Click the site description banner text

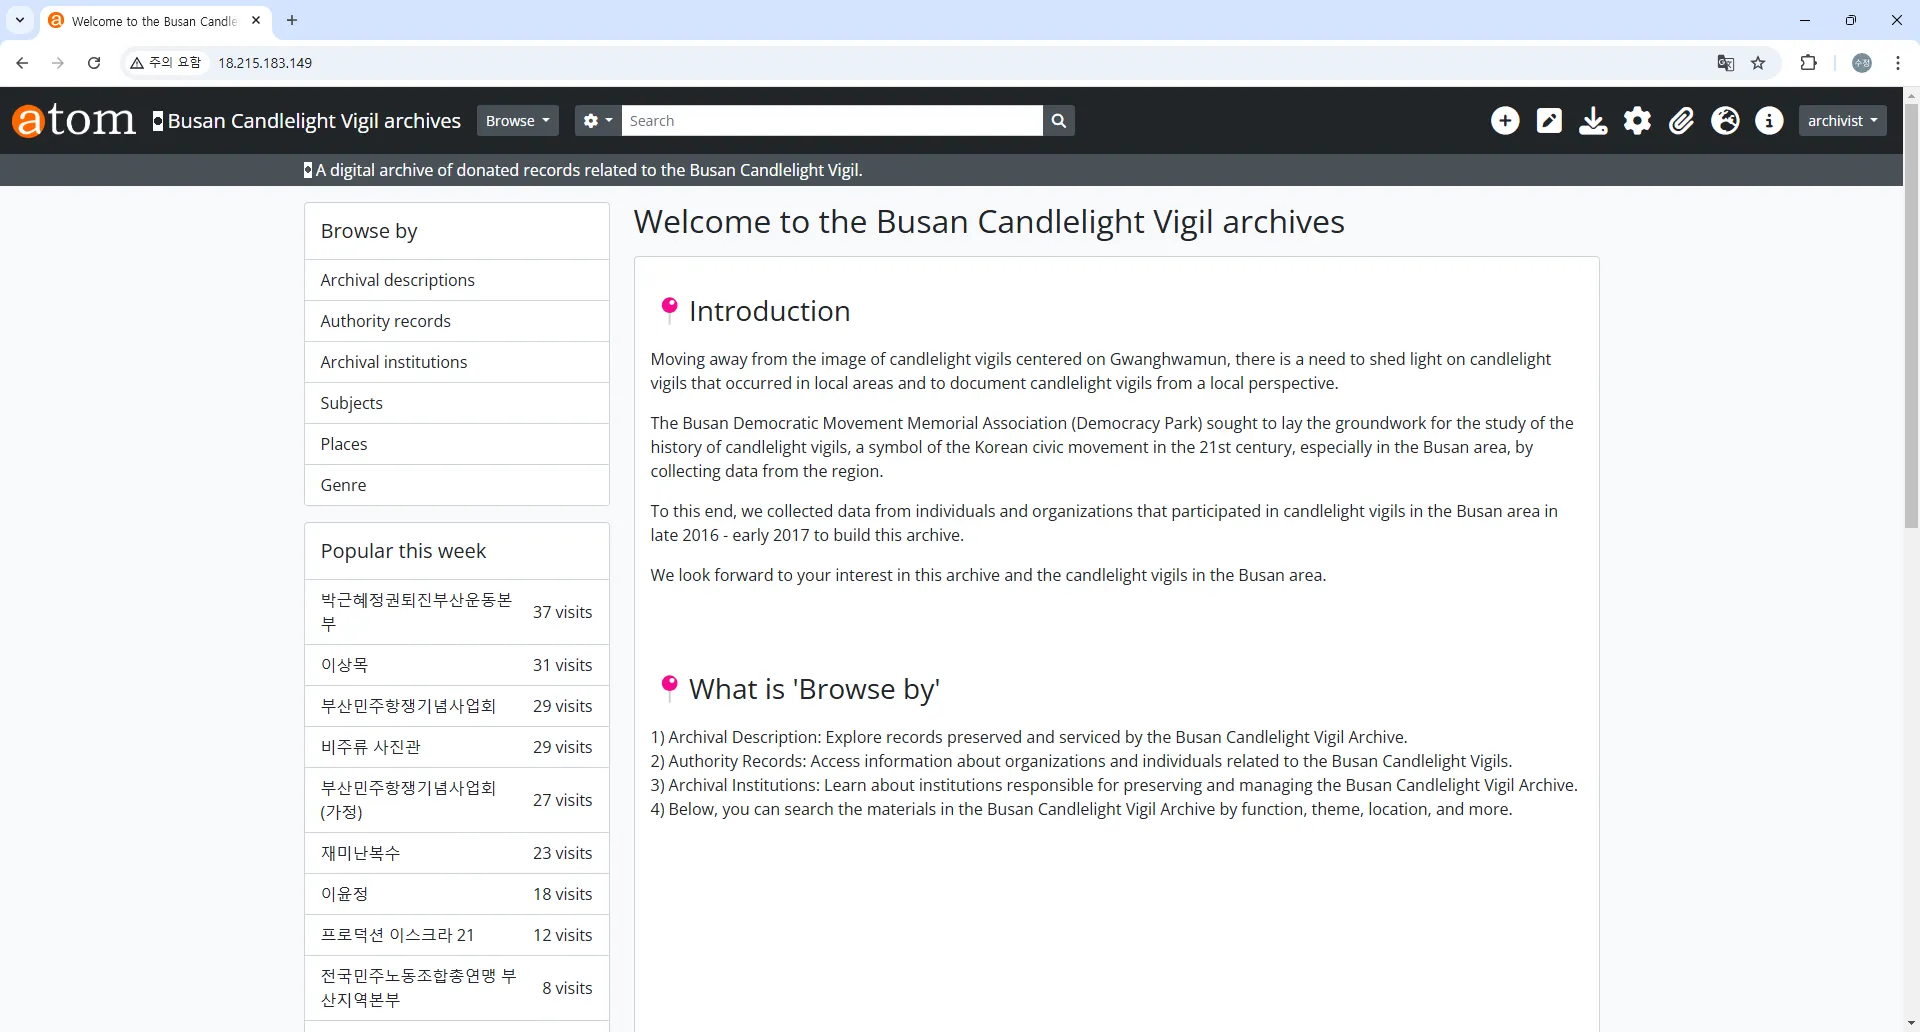[589, 170]
